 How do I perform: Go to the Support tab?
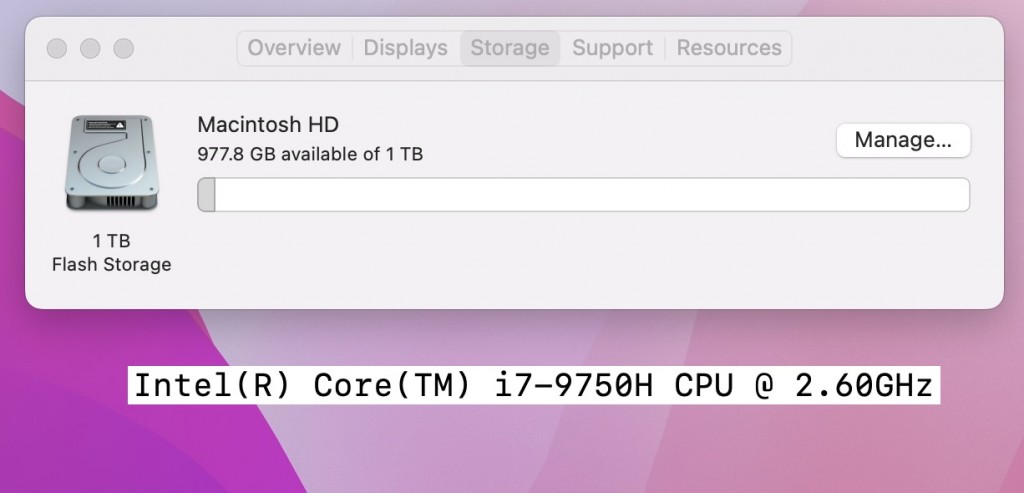point(613,48)
